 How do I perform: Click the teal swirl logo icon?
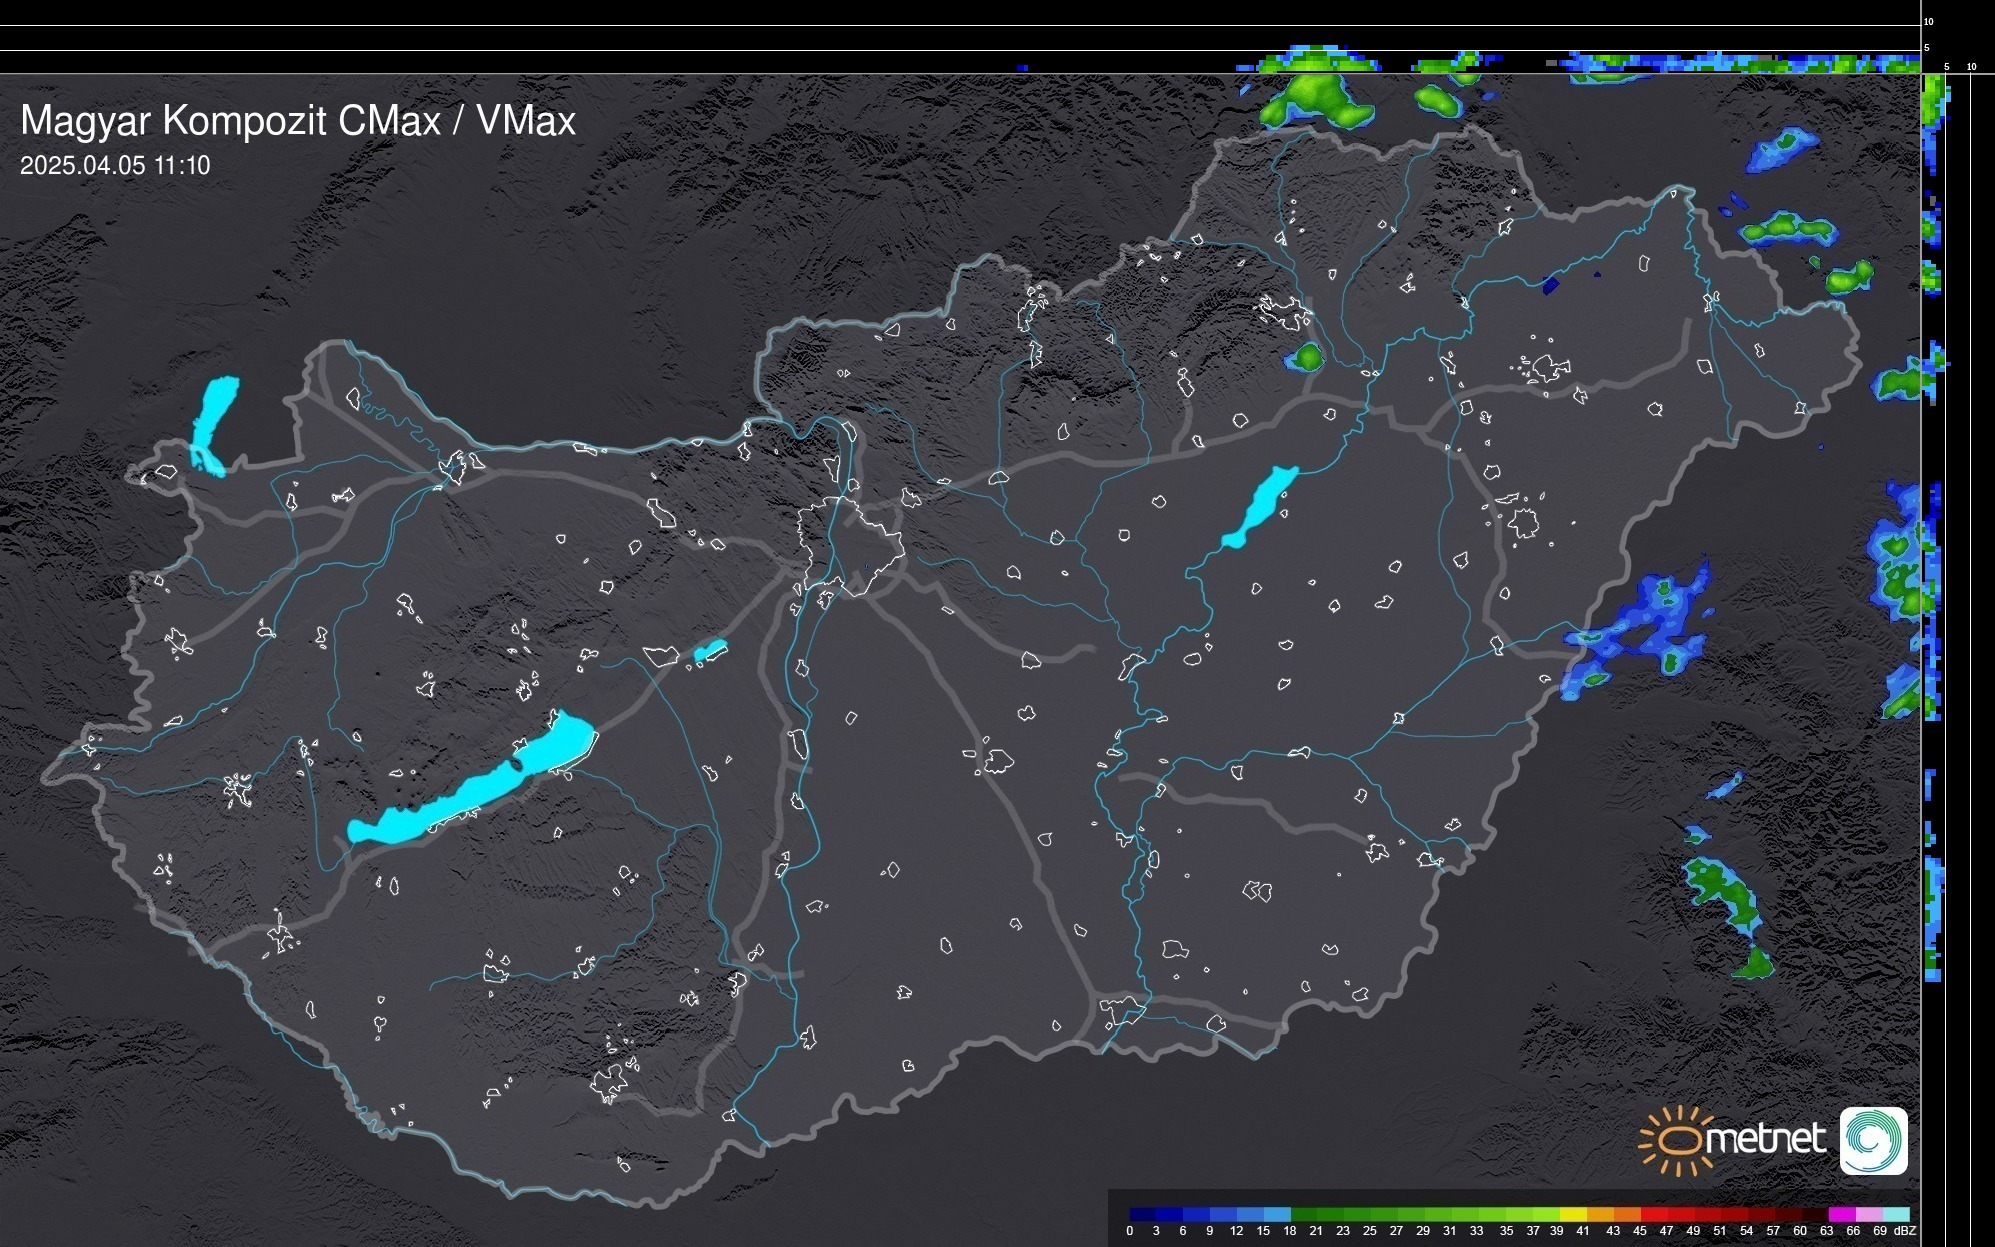click(1873, 1140)
